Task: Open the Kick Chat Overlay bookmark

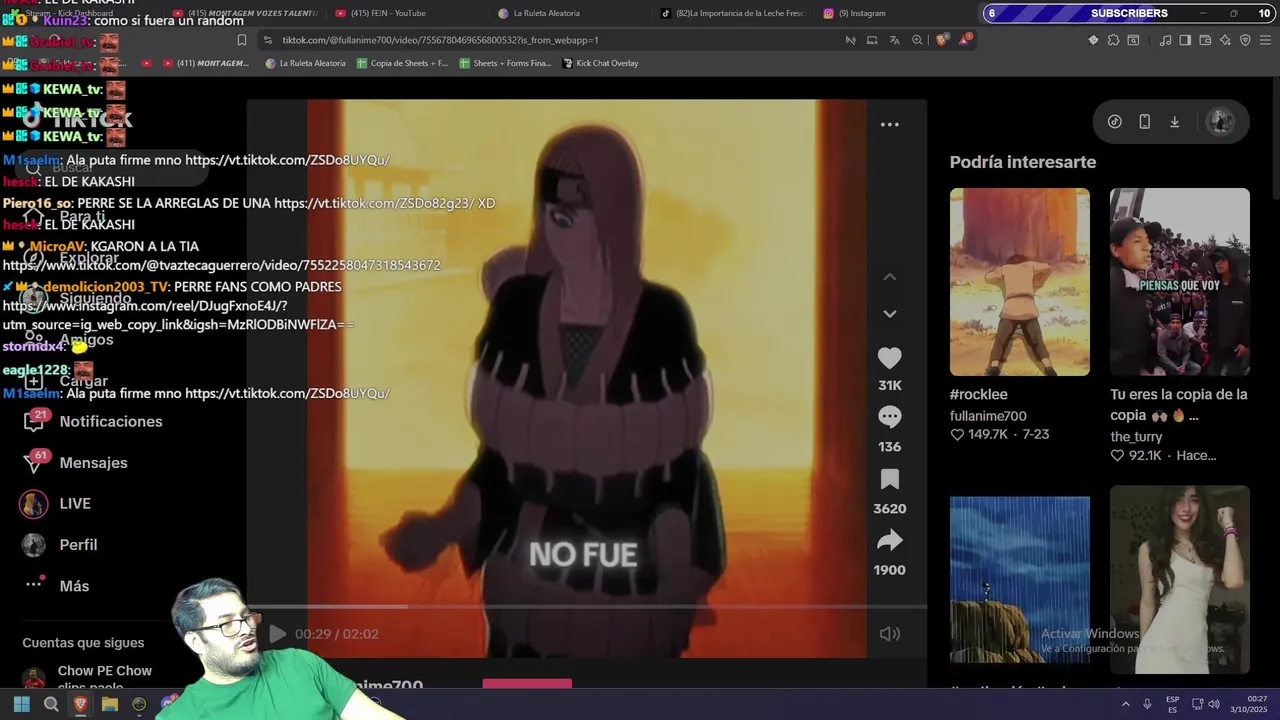Action: tap(600, 63)
